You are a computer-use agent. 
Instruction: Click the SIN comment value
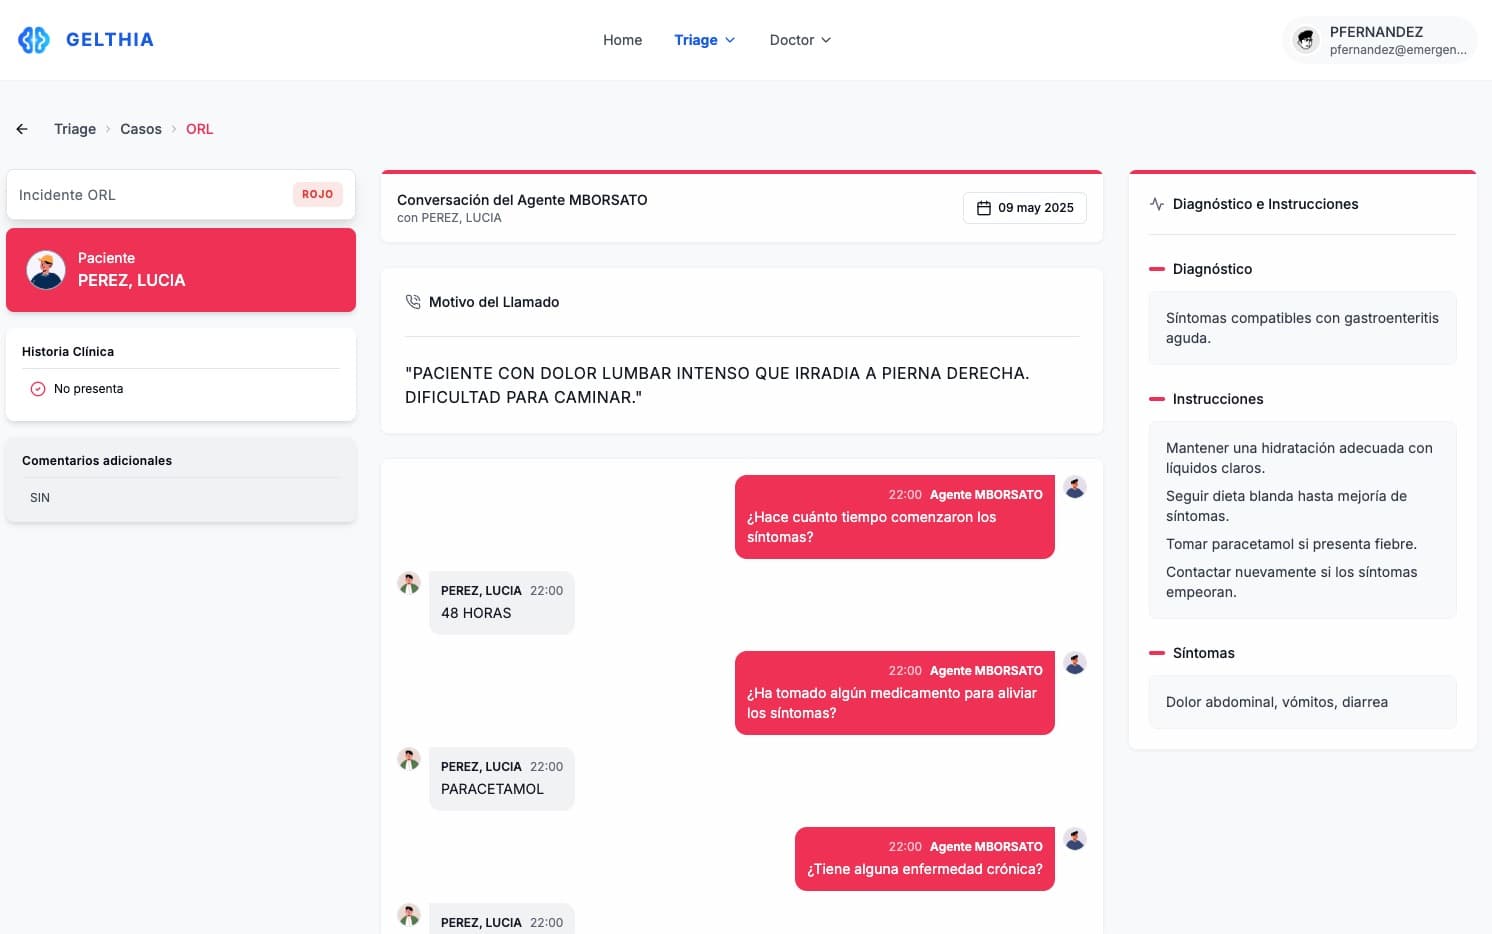pos(40,498)
